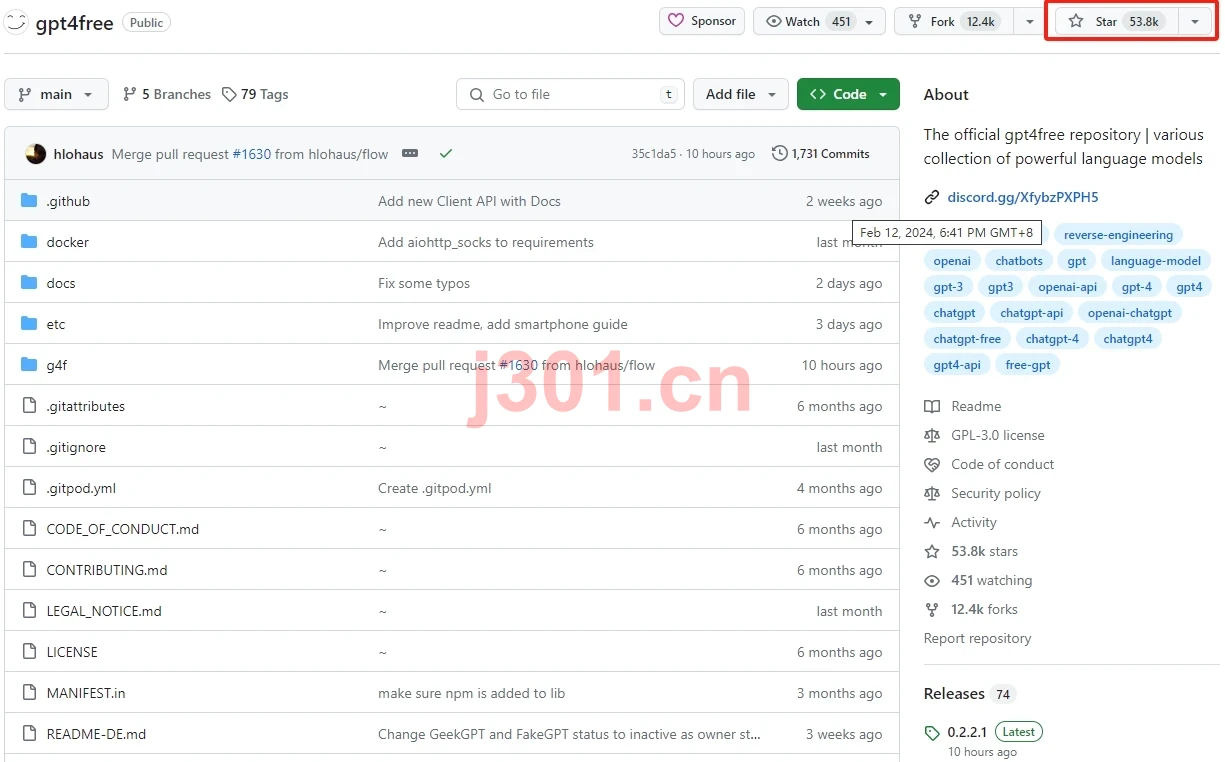The image size is (1225, 762).
Task: Click the file icon next to LICENSE
Action: [x=29, y=652]
